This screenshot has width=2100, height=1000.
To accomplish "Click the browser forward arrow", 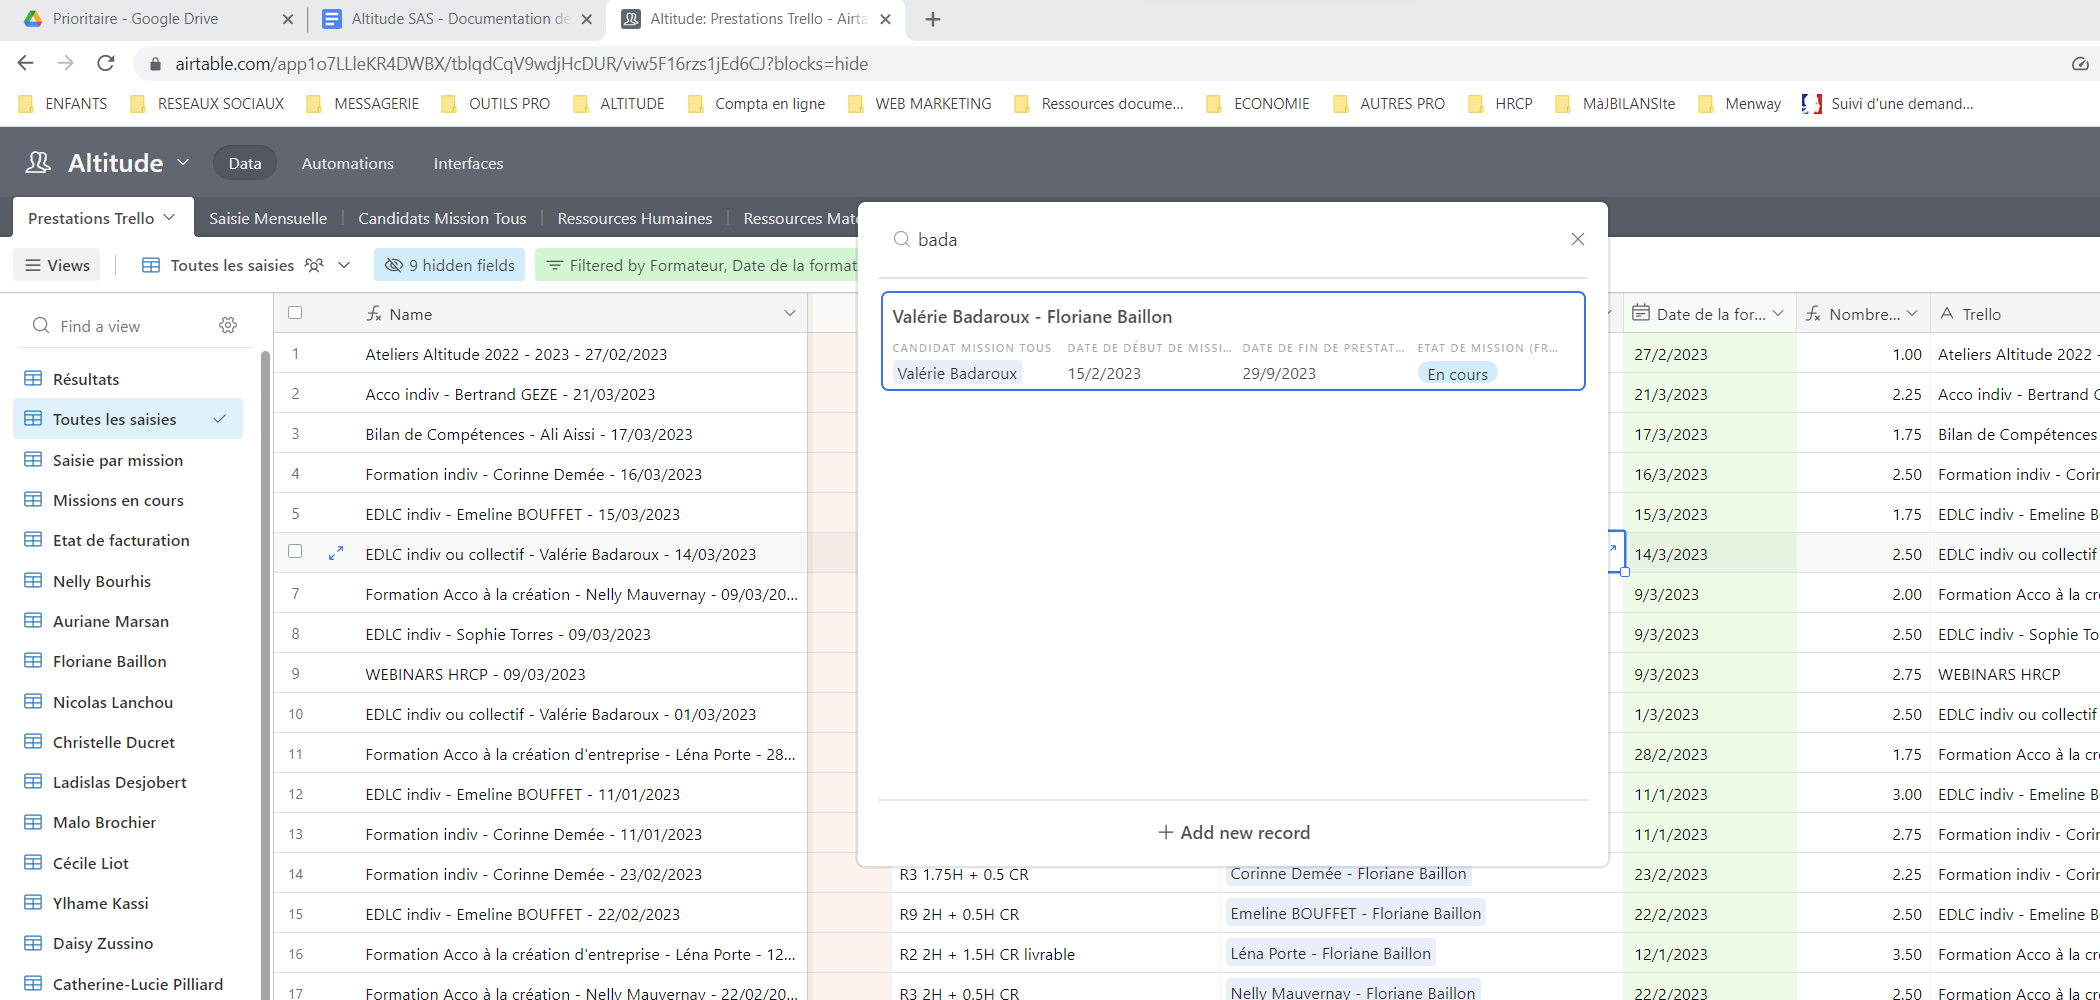I will point(65,63).
